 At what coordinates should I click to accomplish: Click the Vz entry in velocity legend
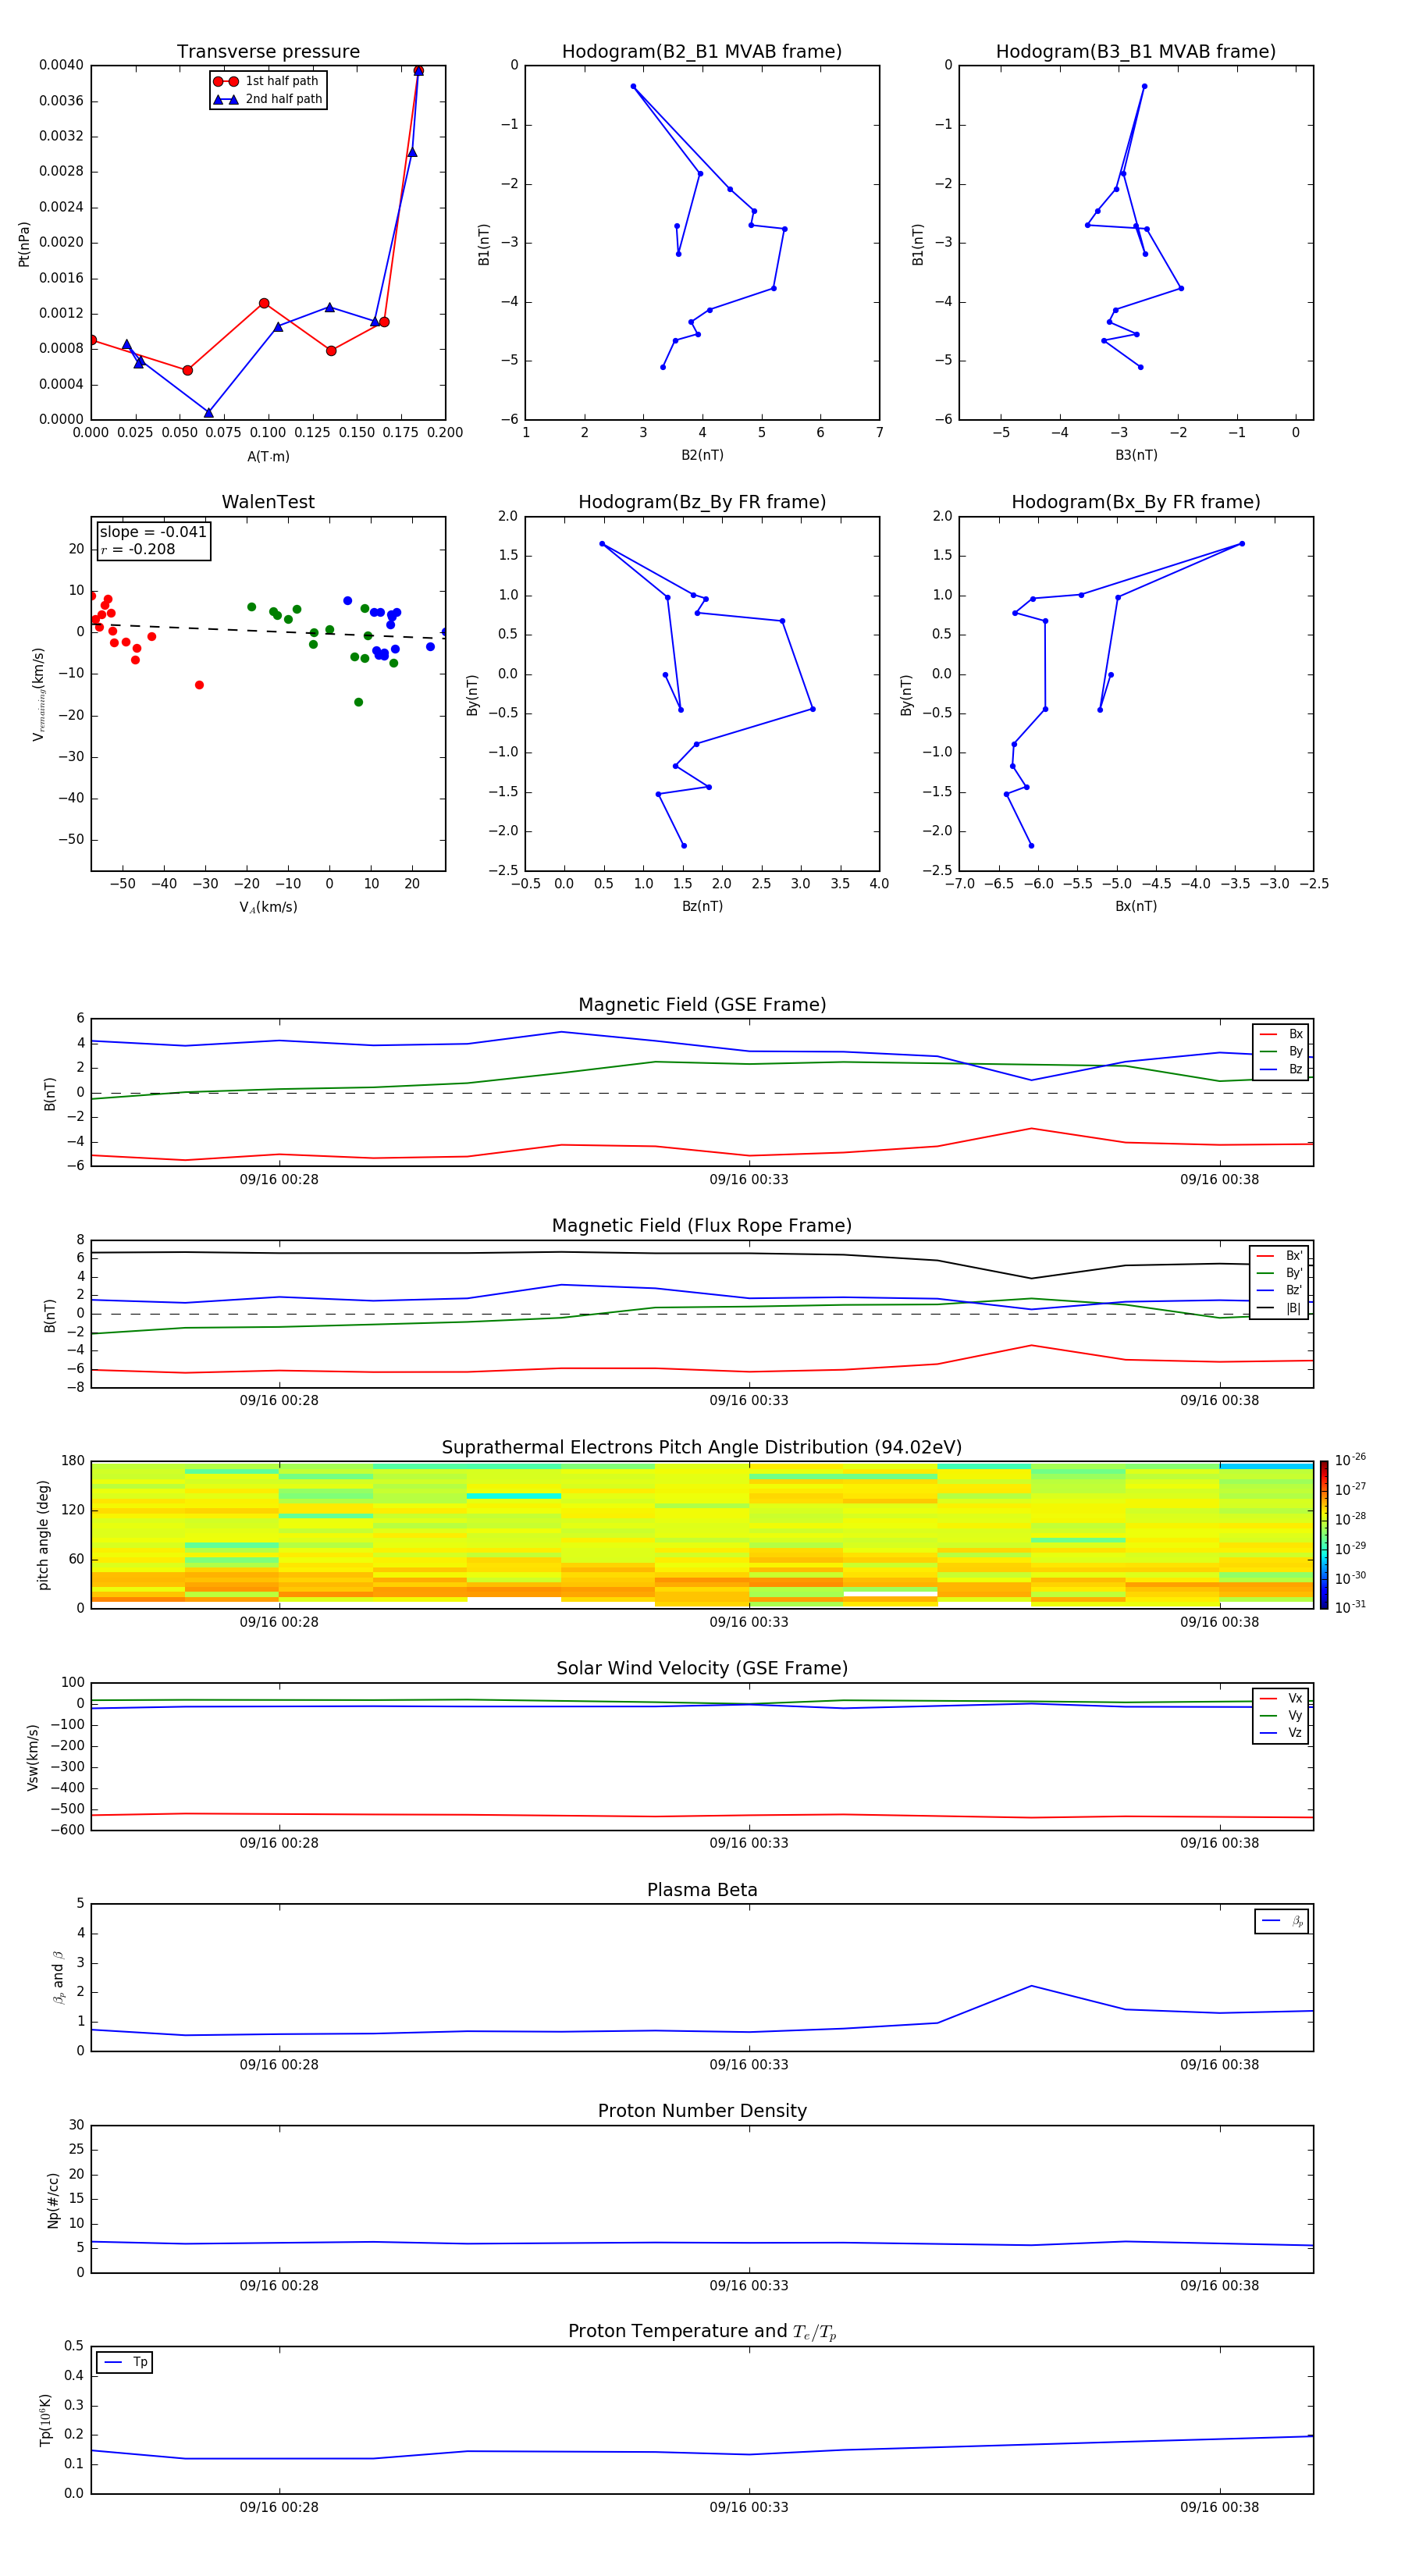(1280, 1732)
